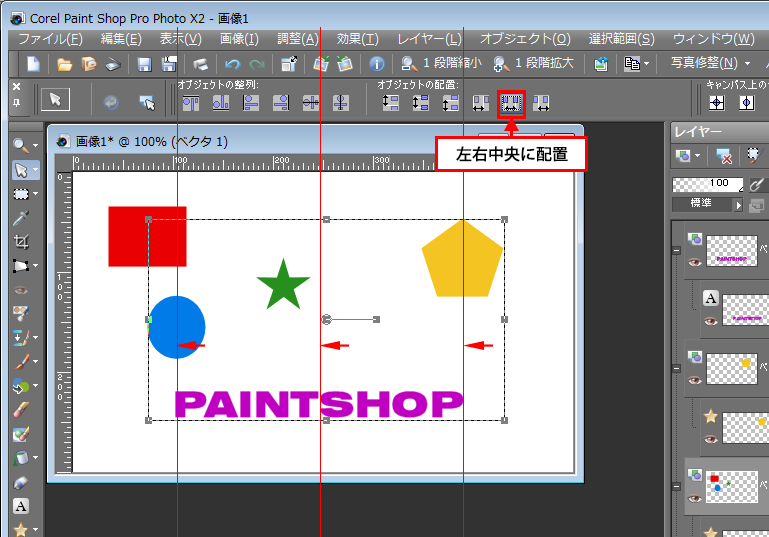Open the オブジェクト(O) menu
Image resolution: width=769 pixels, height=537 pixels.
tap(525, 39)
